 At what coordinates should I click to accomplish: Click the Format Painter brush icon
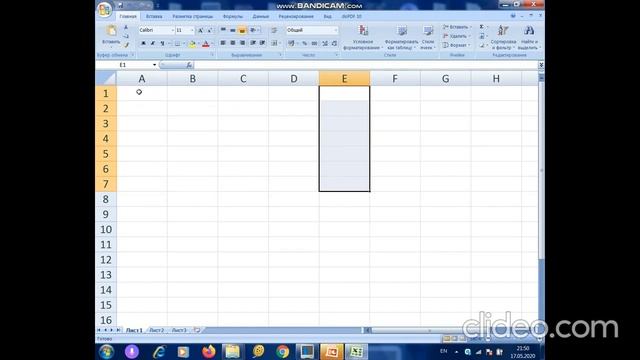tap(126, 44)
